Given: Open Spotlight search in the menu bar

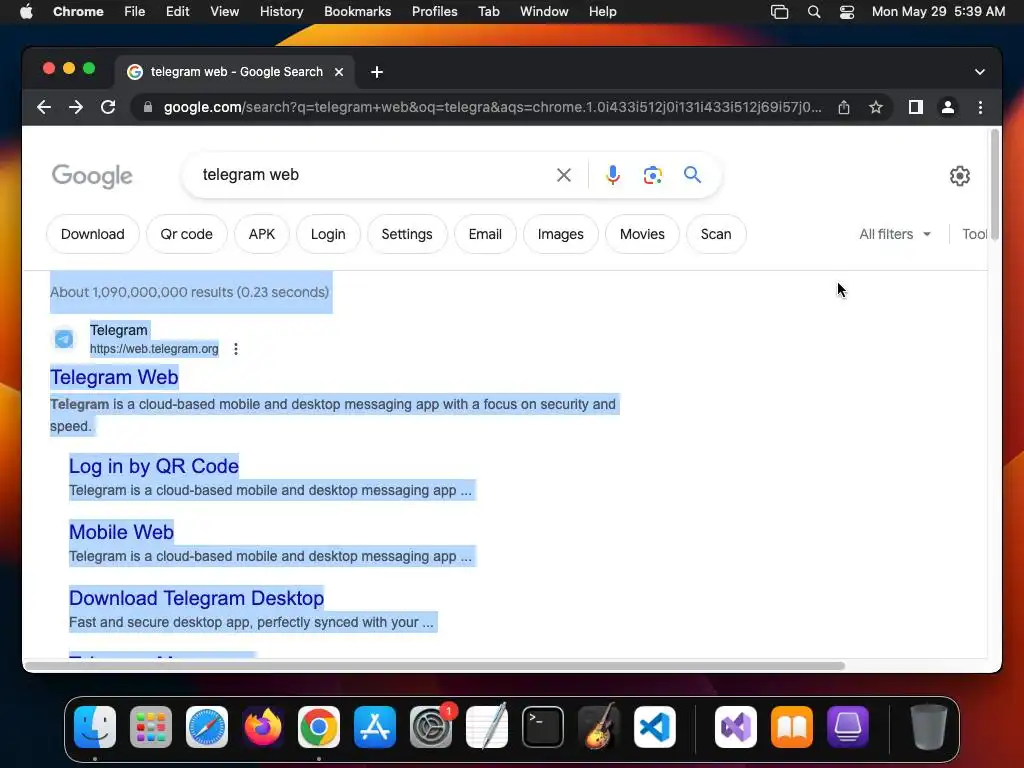Looking at the screenshot, I should [814, 12].
